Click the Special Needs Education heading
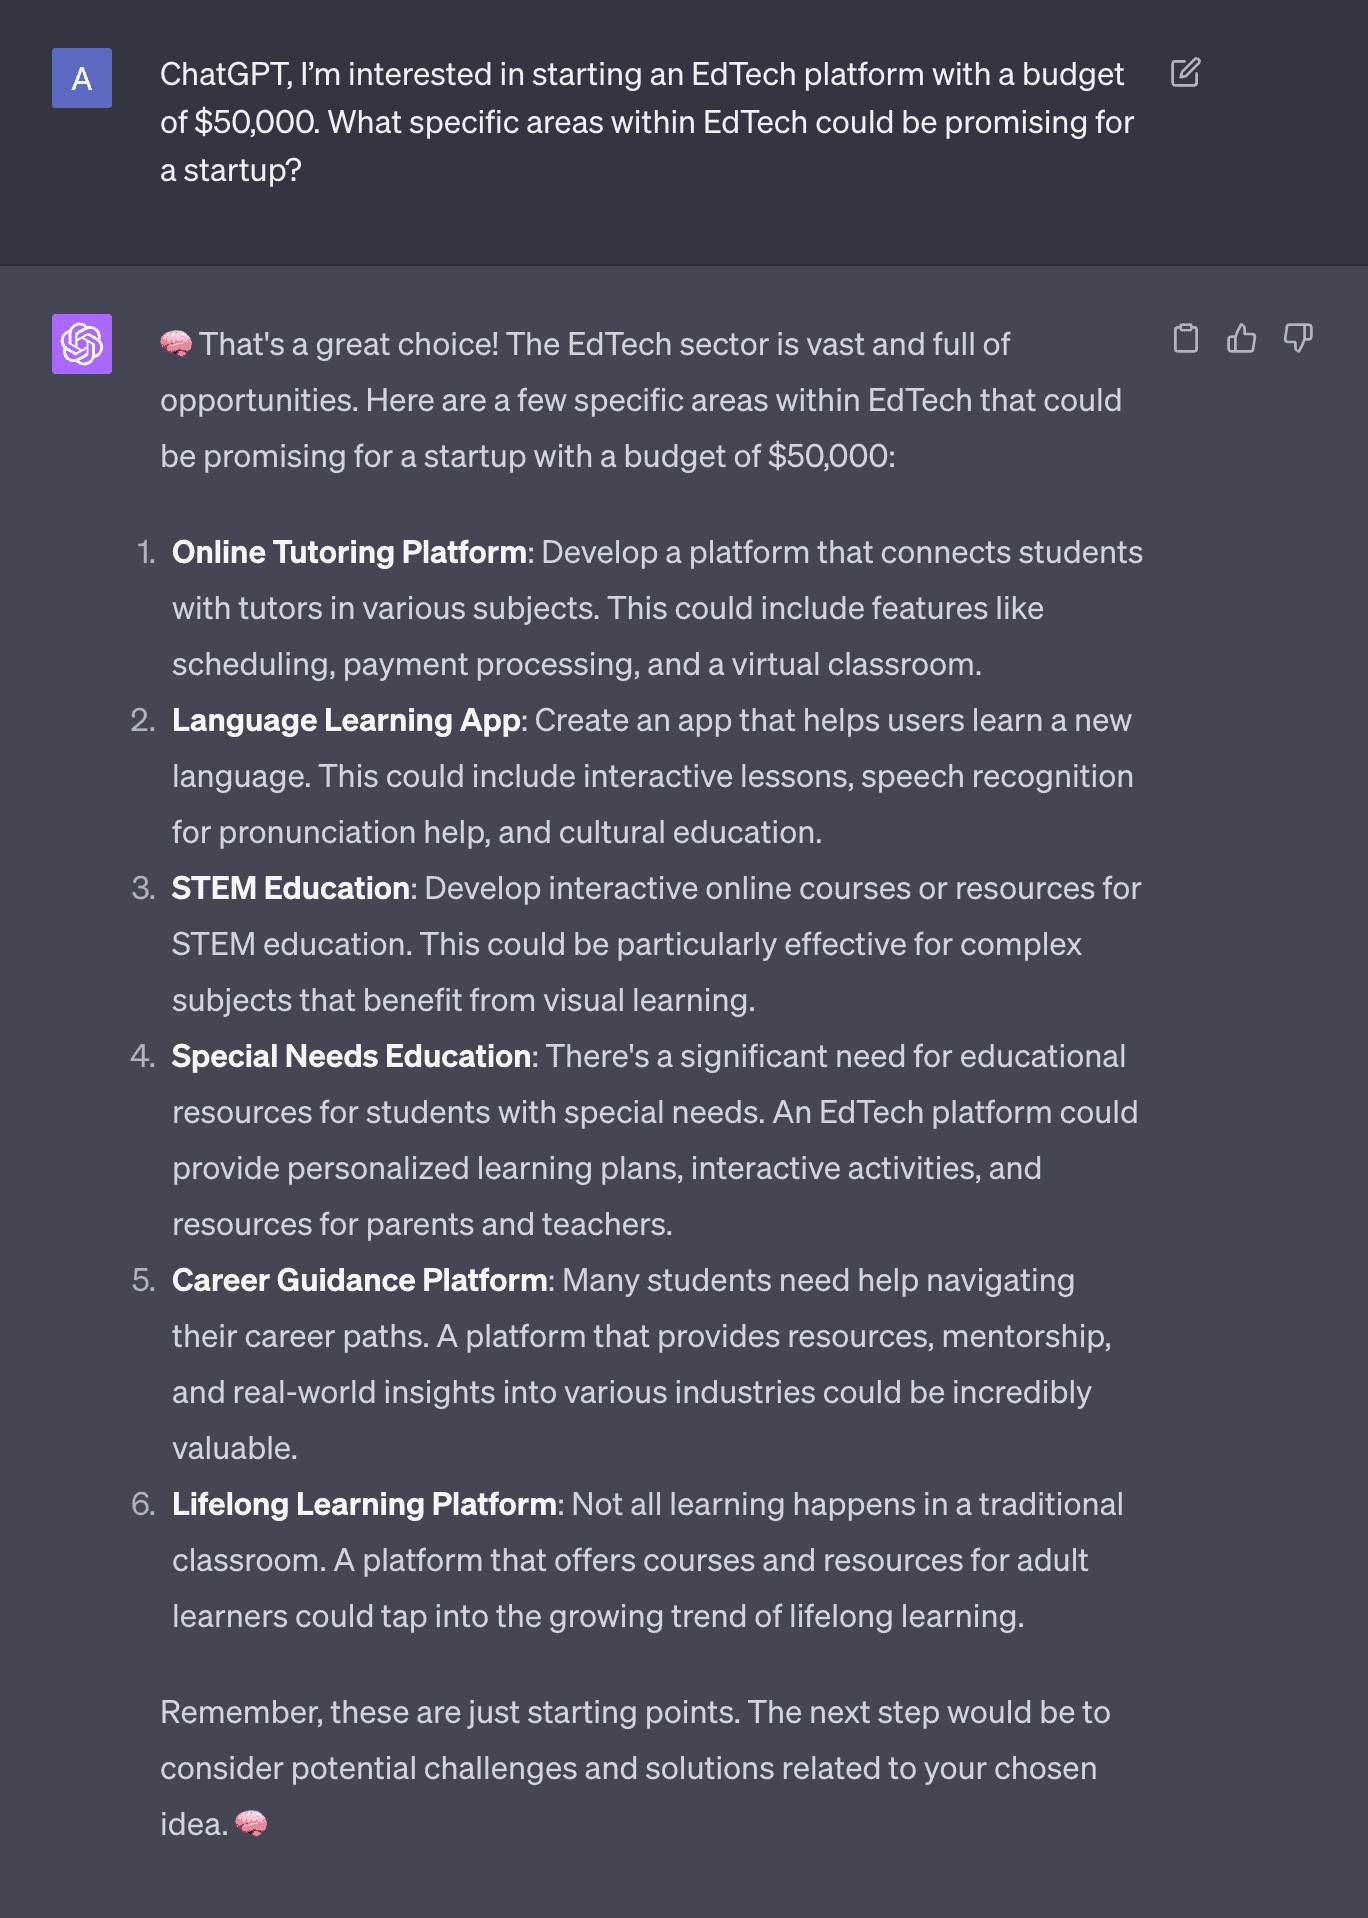The height and width of the screenshot is (1918, 1368). [351, 1056]
